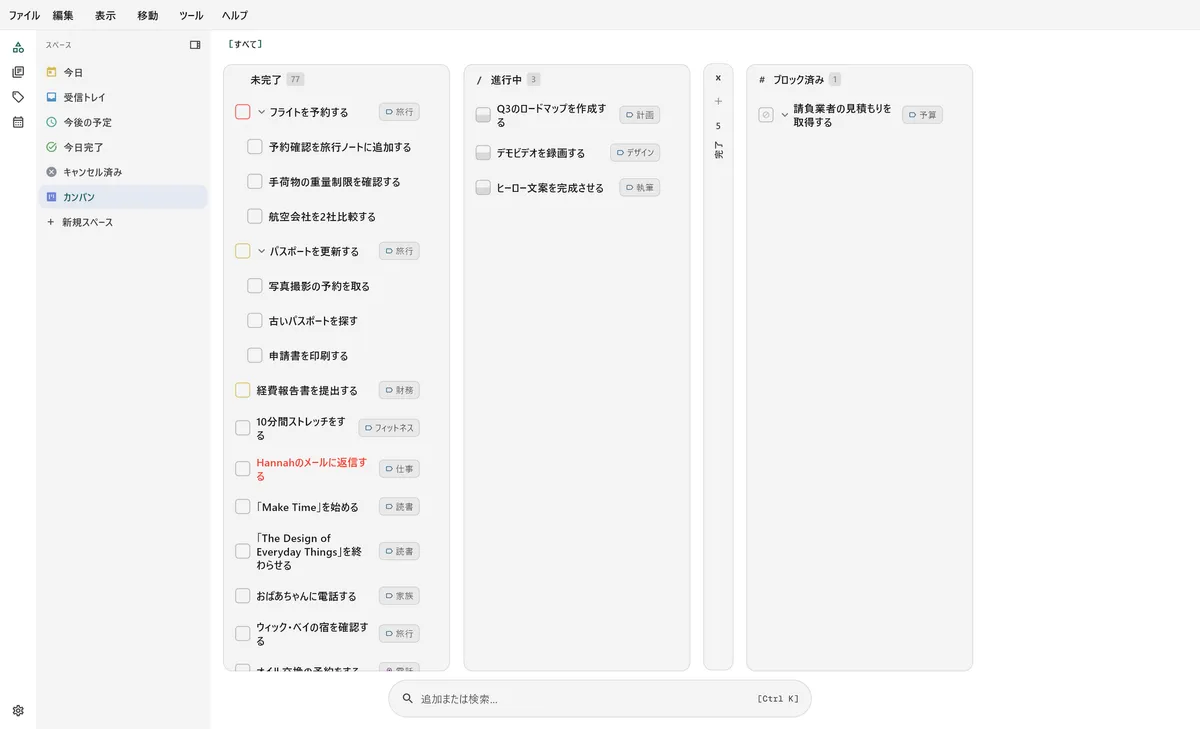Collapse パスポートを更新する subtasks chevron
This screenshot has width=1200, height=729.
point(262,251)
